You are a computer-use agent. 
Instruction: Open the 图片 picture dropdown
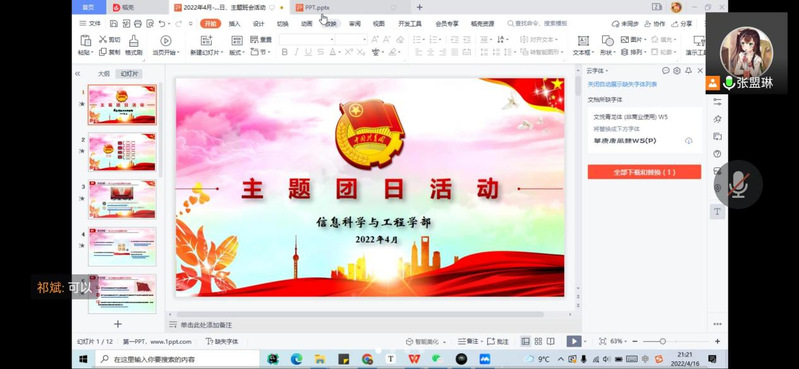[635, 39]
